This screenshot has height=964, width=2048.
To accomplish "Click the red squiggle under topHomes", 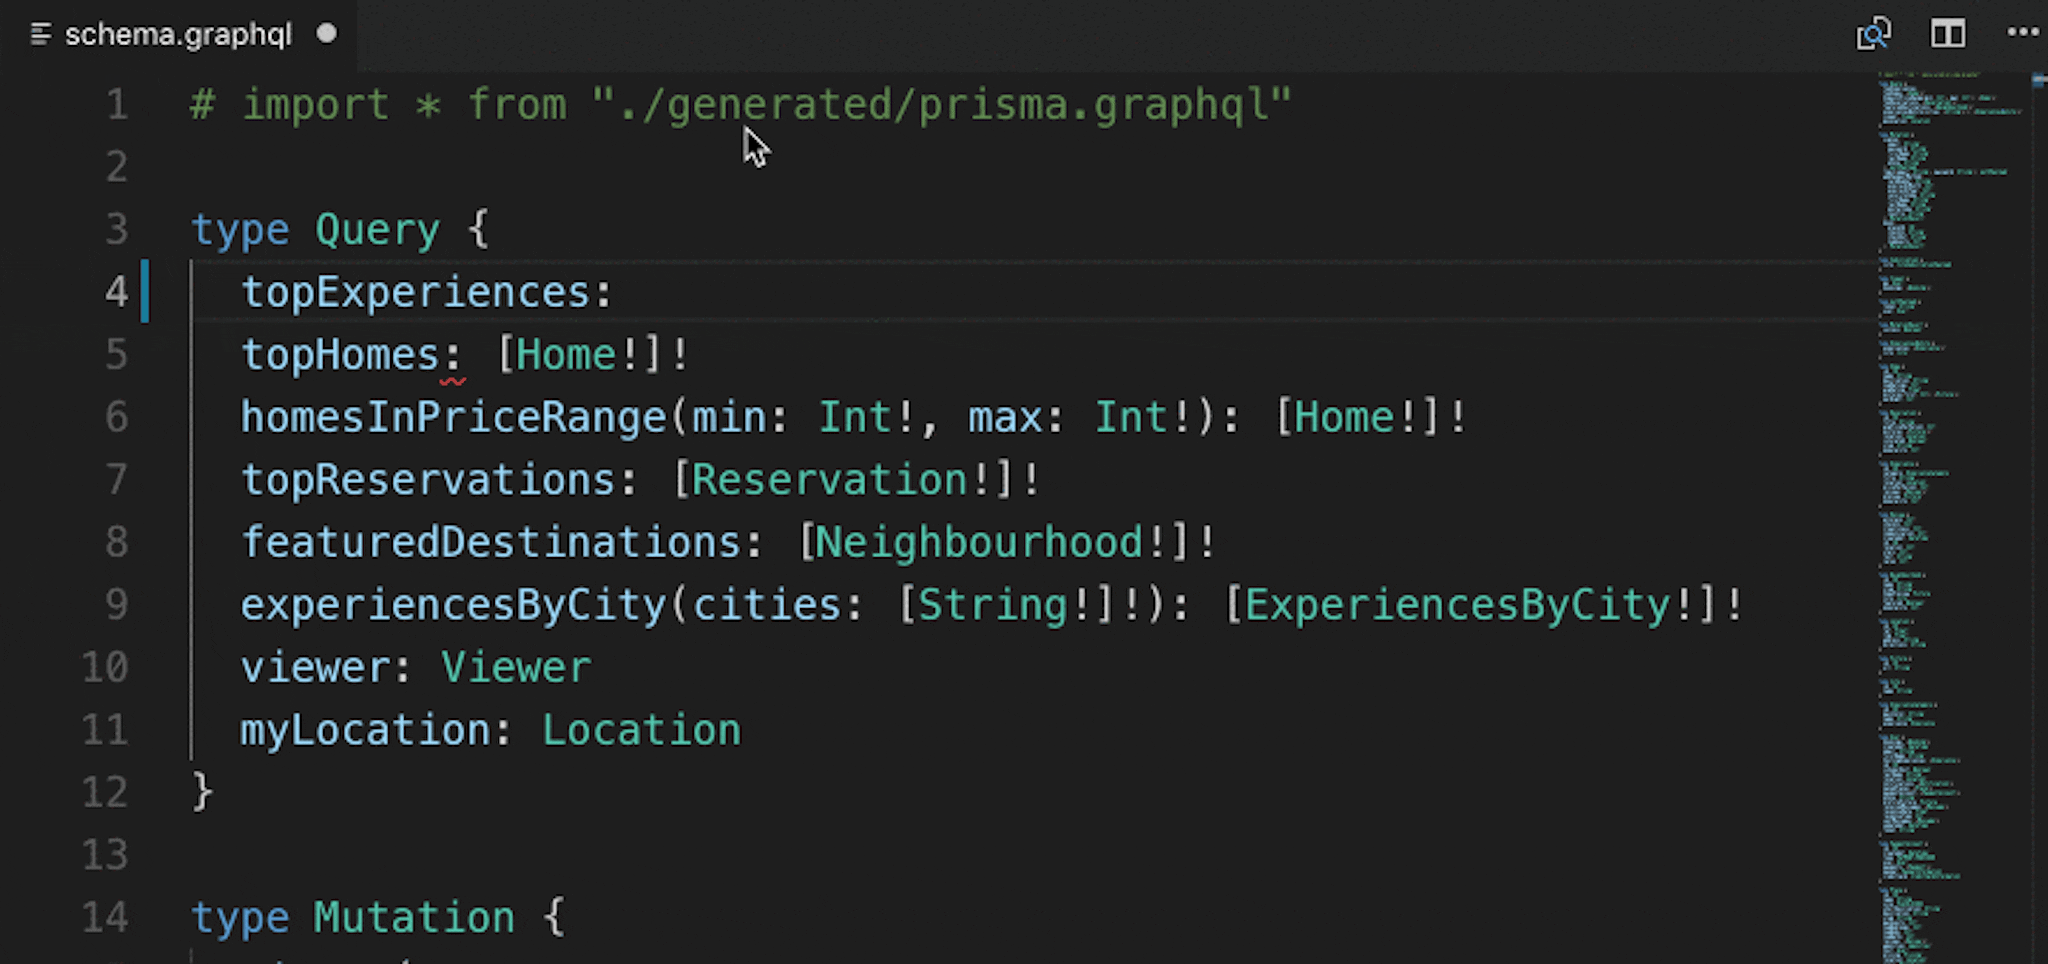I will pos(452,381).
